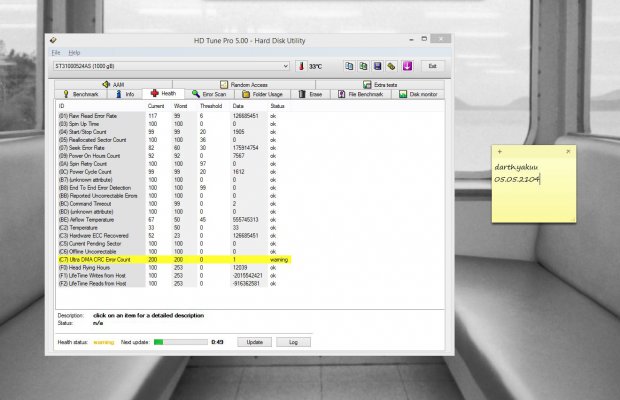Click the copy screenshot icon
620x400 pixels.
[363, 66]
